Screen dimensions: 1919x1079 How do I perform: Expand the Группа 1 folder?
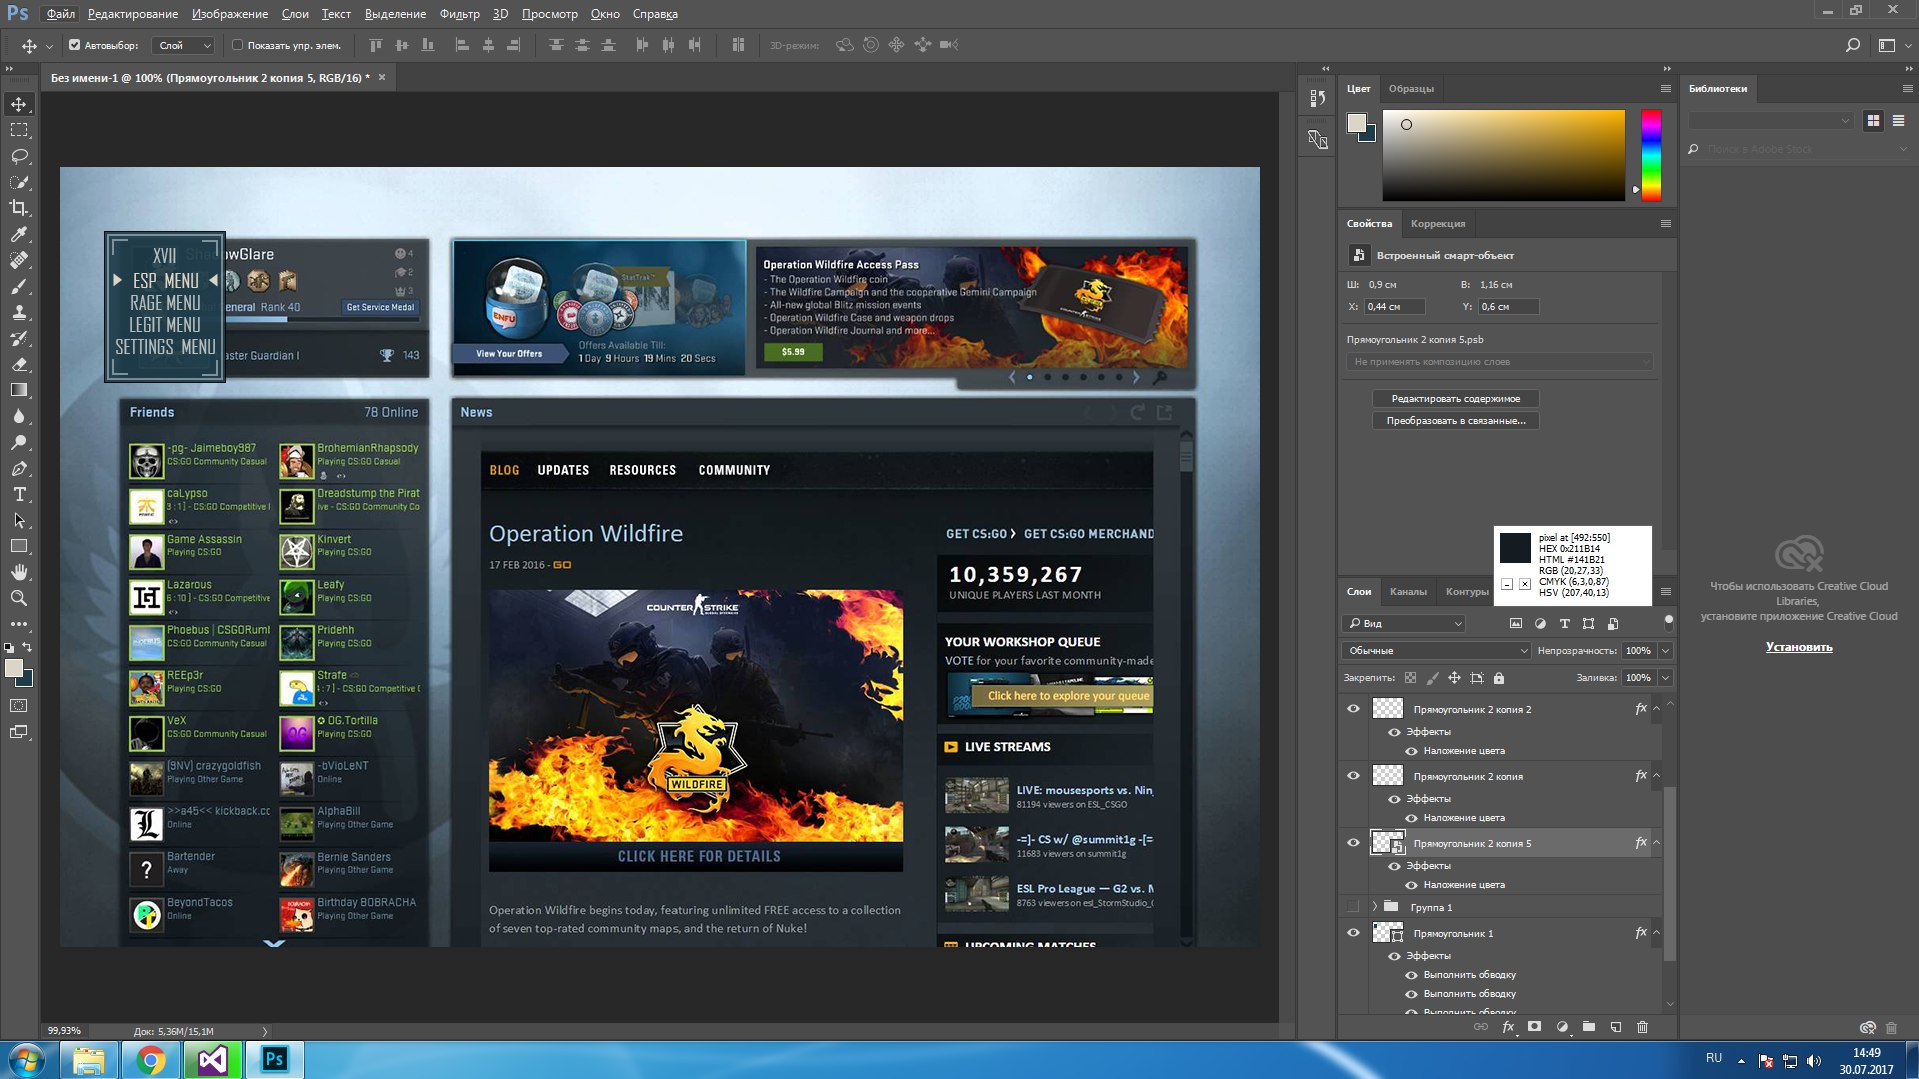click(1374, 907)
